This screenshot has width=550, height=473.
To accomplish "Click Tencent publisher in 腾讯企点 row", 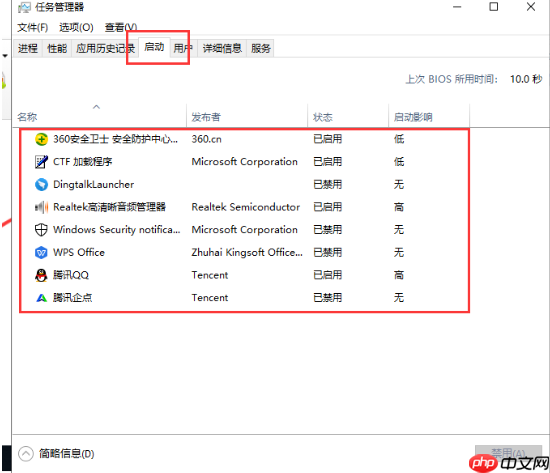I will pos(210,298).
